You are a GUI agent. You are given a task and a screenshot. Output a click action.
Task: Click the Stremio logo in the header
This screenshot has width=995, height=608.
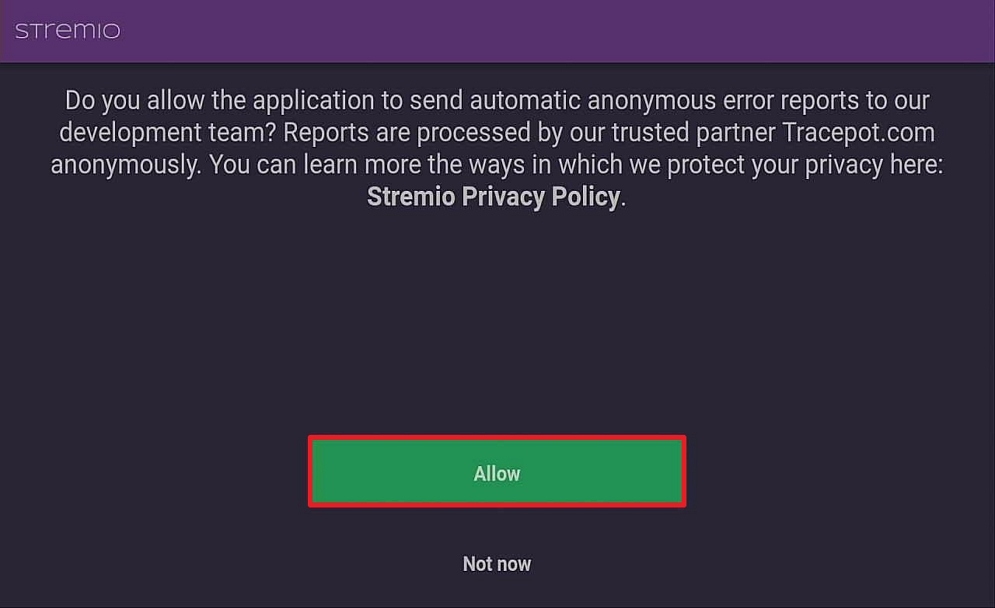pos(67,31)
